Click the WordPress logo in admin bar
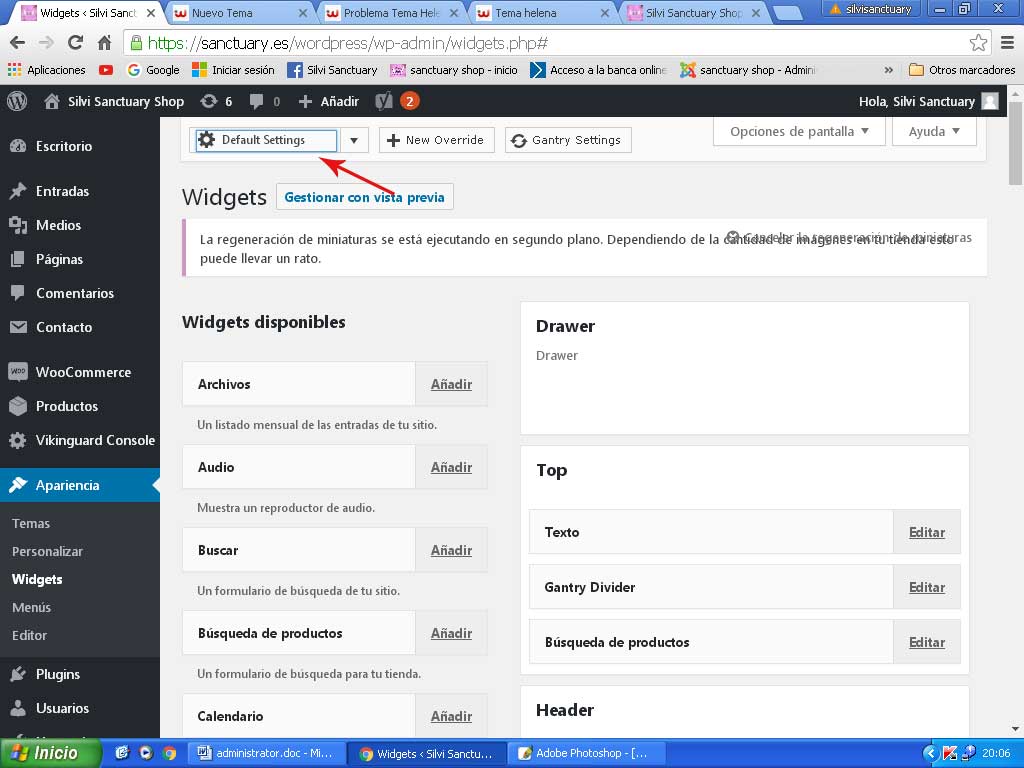Screen dimensions: 1024x768 point(17,101)
